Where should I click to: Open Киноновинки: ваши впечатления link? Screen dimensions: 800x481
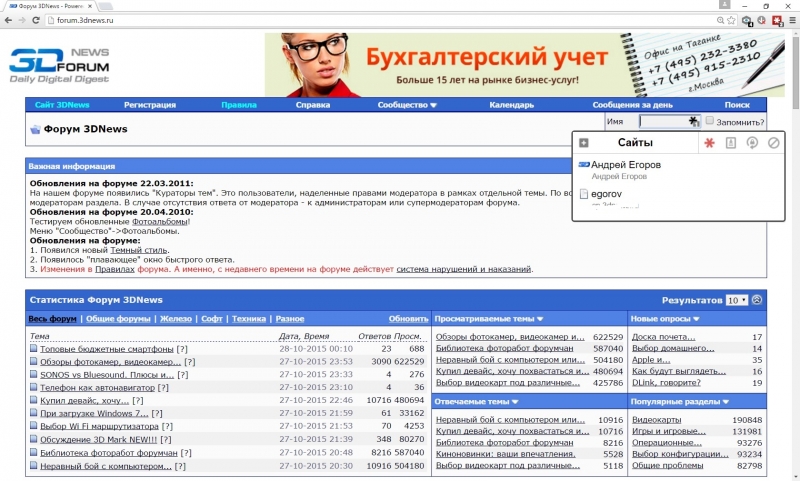[x=506, y=454]
